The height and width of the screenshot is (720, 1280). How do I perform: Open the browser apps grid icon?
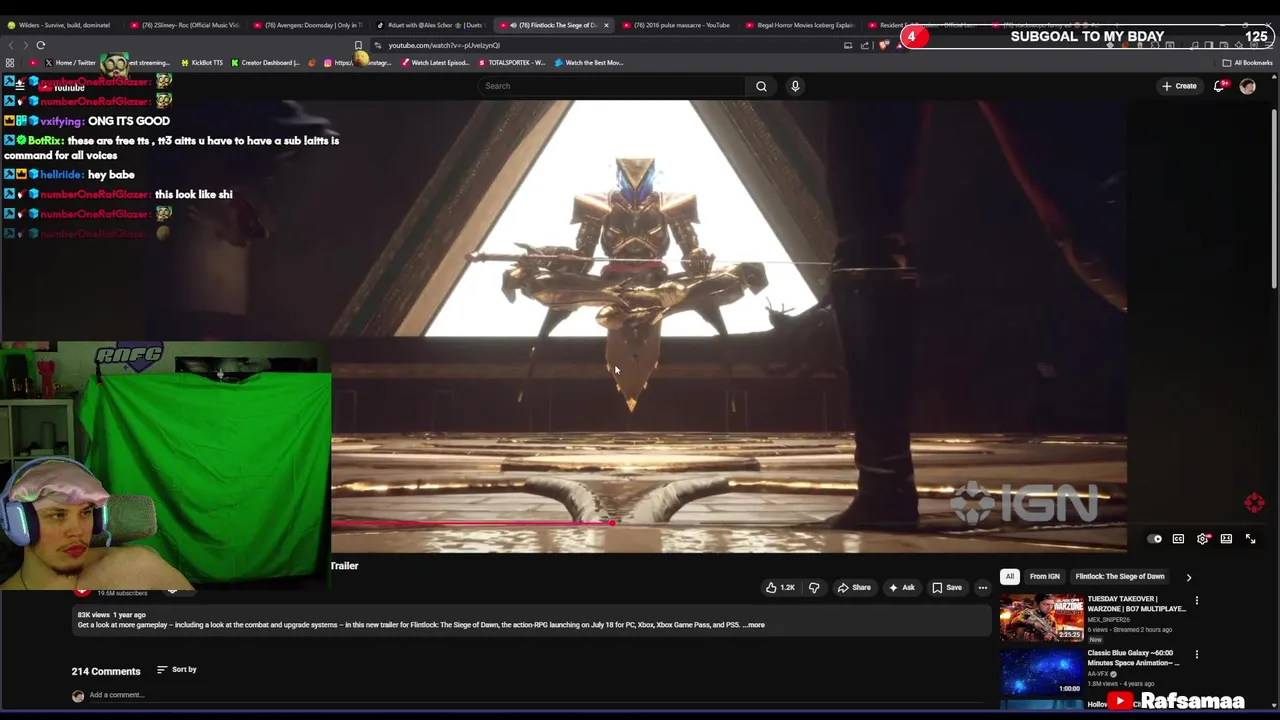[x=10, y=63]
